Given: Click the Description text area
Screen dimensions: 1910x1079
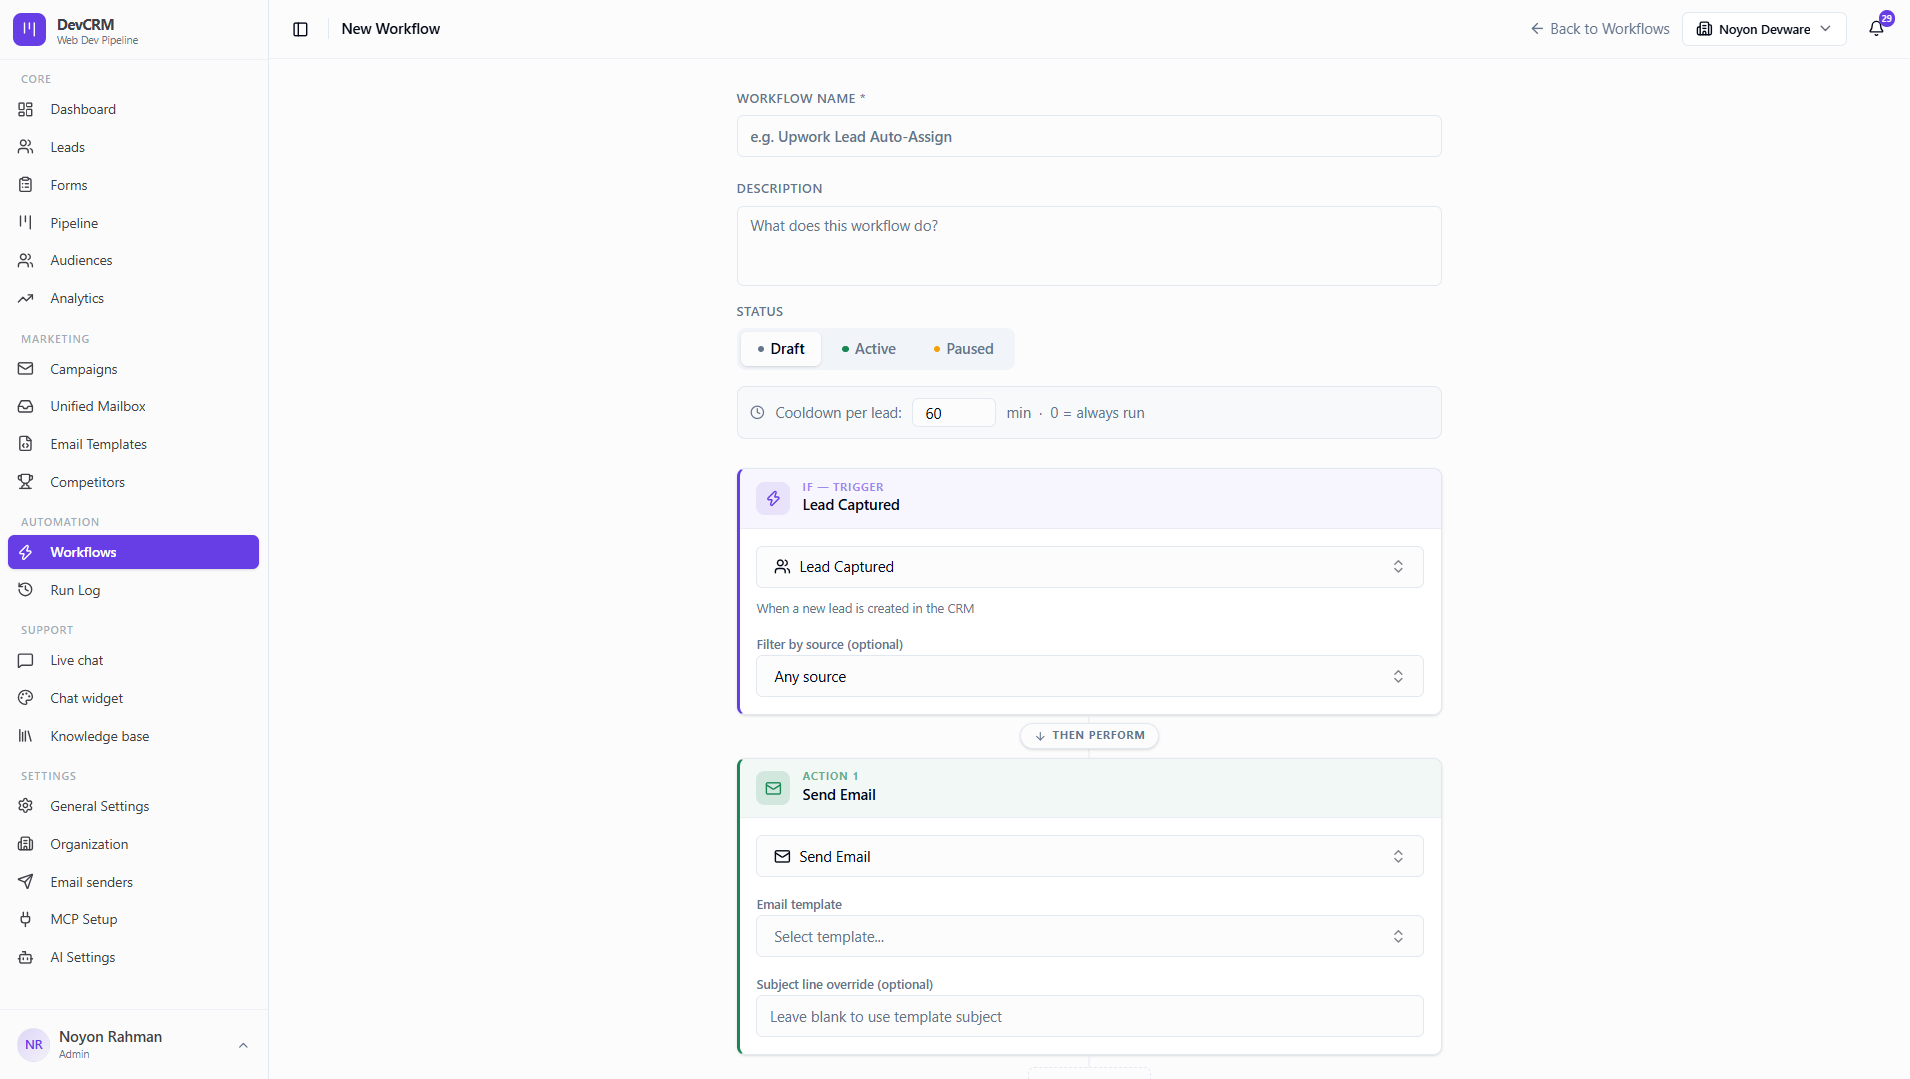Looking at the screenshot, I should [1089, 246].
